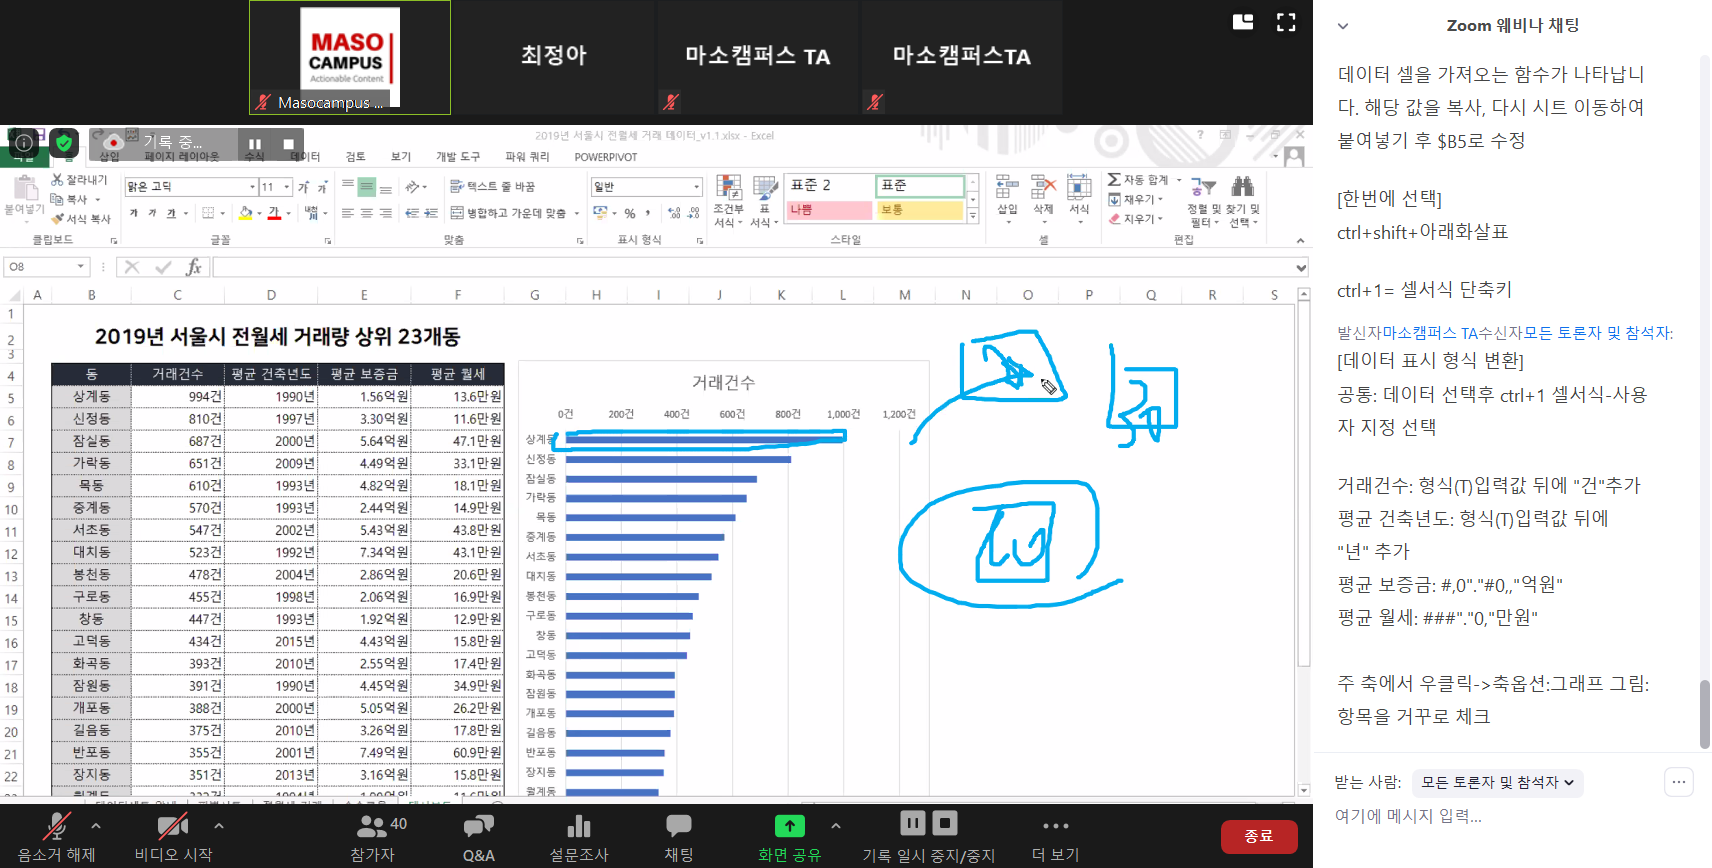Open the POWERPIVOT ribbon tab
Screen dimensions: 1712x868
[x=605, y=157]
